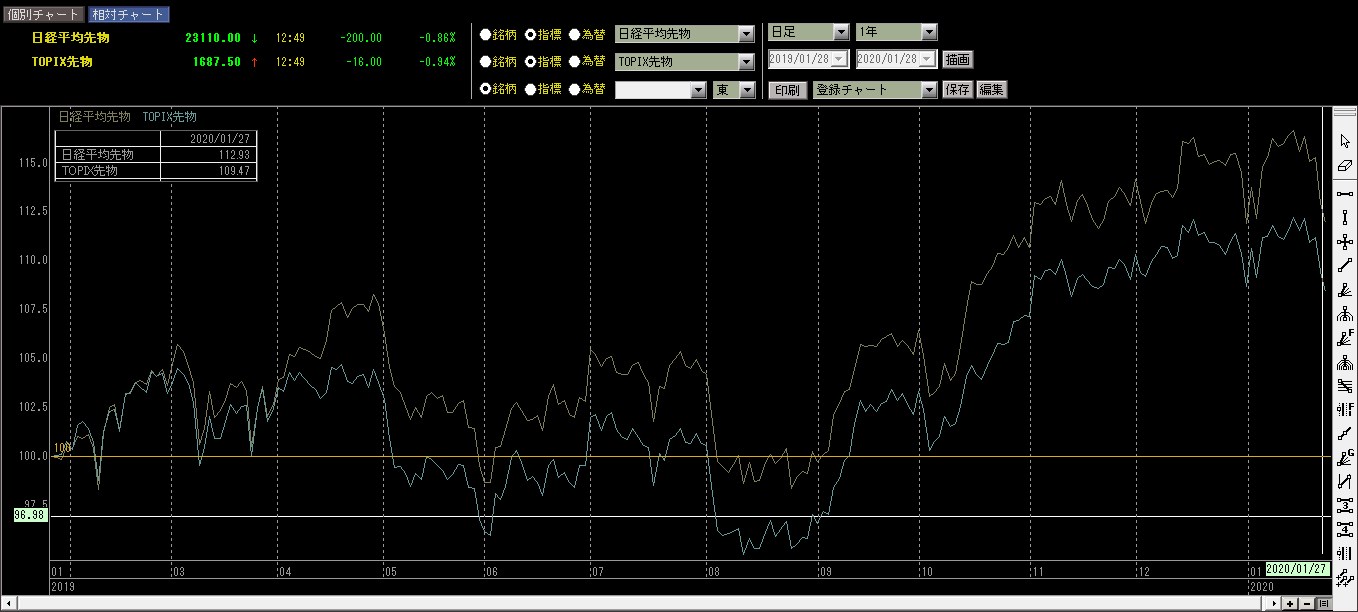Click the list icon beside the minus button

(1323, 604)
